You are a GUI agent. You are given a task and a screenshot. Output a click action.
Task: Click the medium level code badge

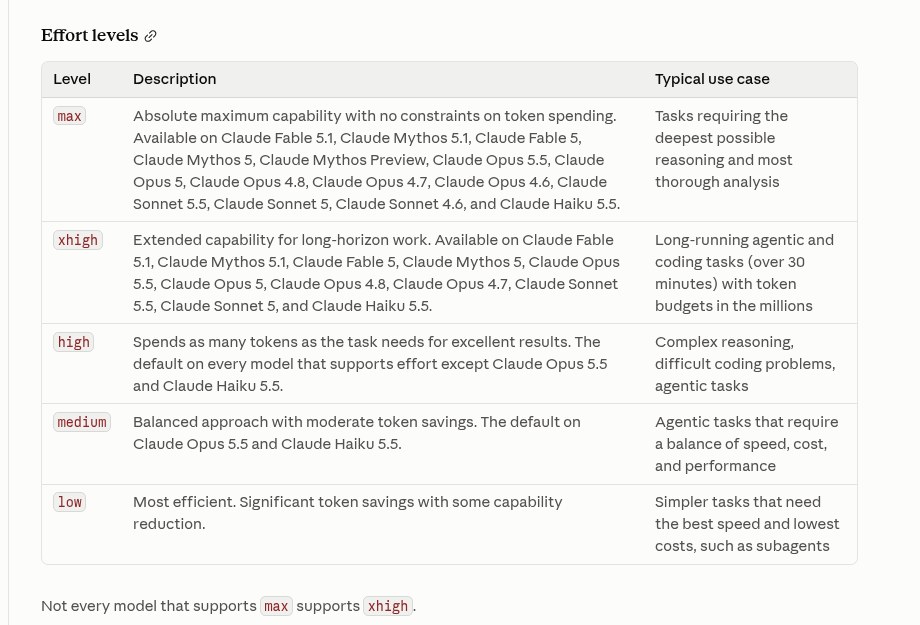[82, 422]
